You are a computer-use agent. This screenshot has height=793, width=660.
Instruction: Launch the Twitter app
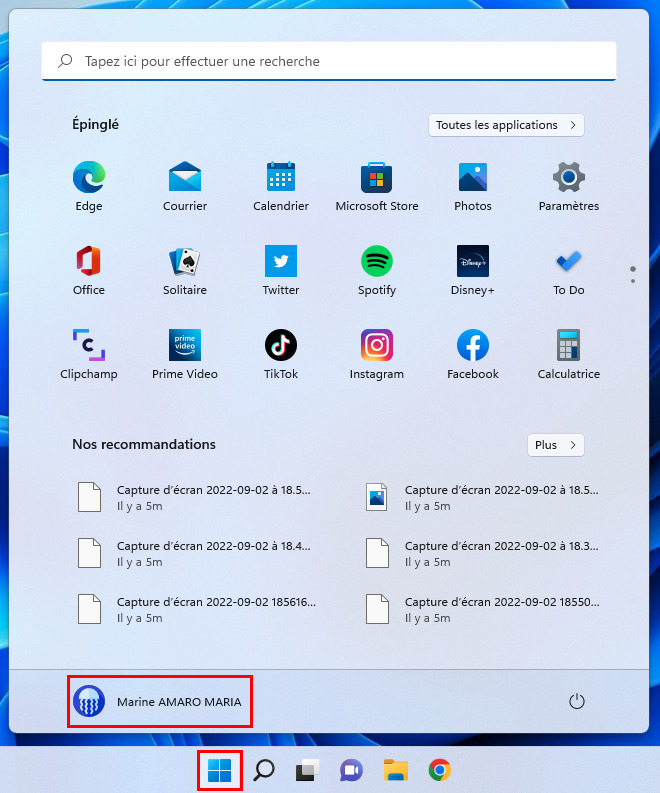coord(281,270)
